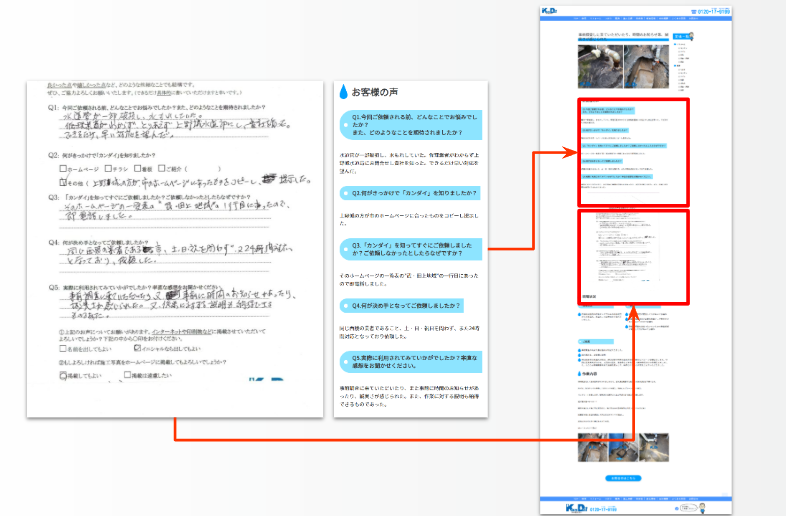Check the 掲載は遠慮したい checkbox
Viewport: 786px width, 516px height.
pos(127,376)
